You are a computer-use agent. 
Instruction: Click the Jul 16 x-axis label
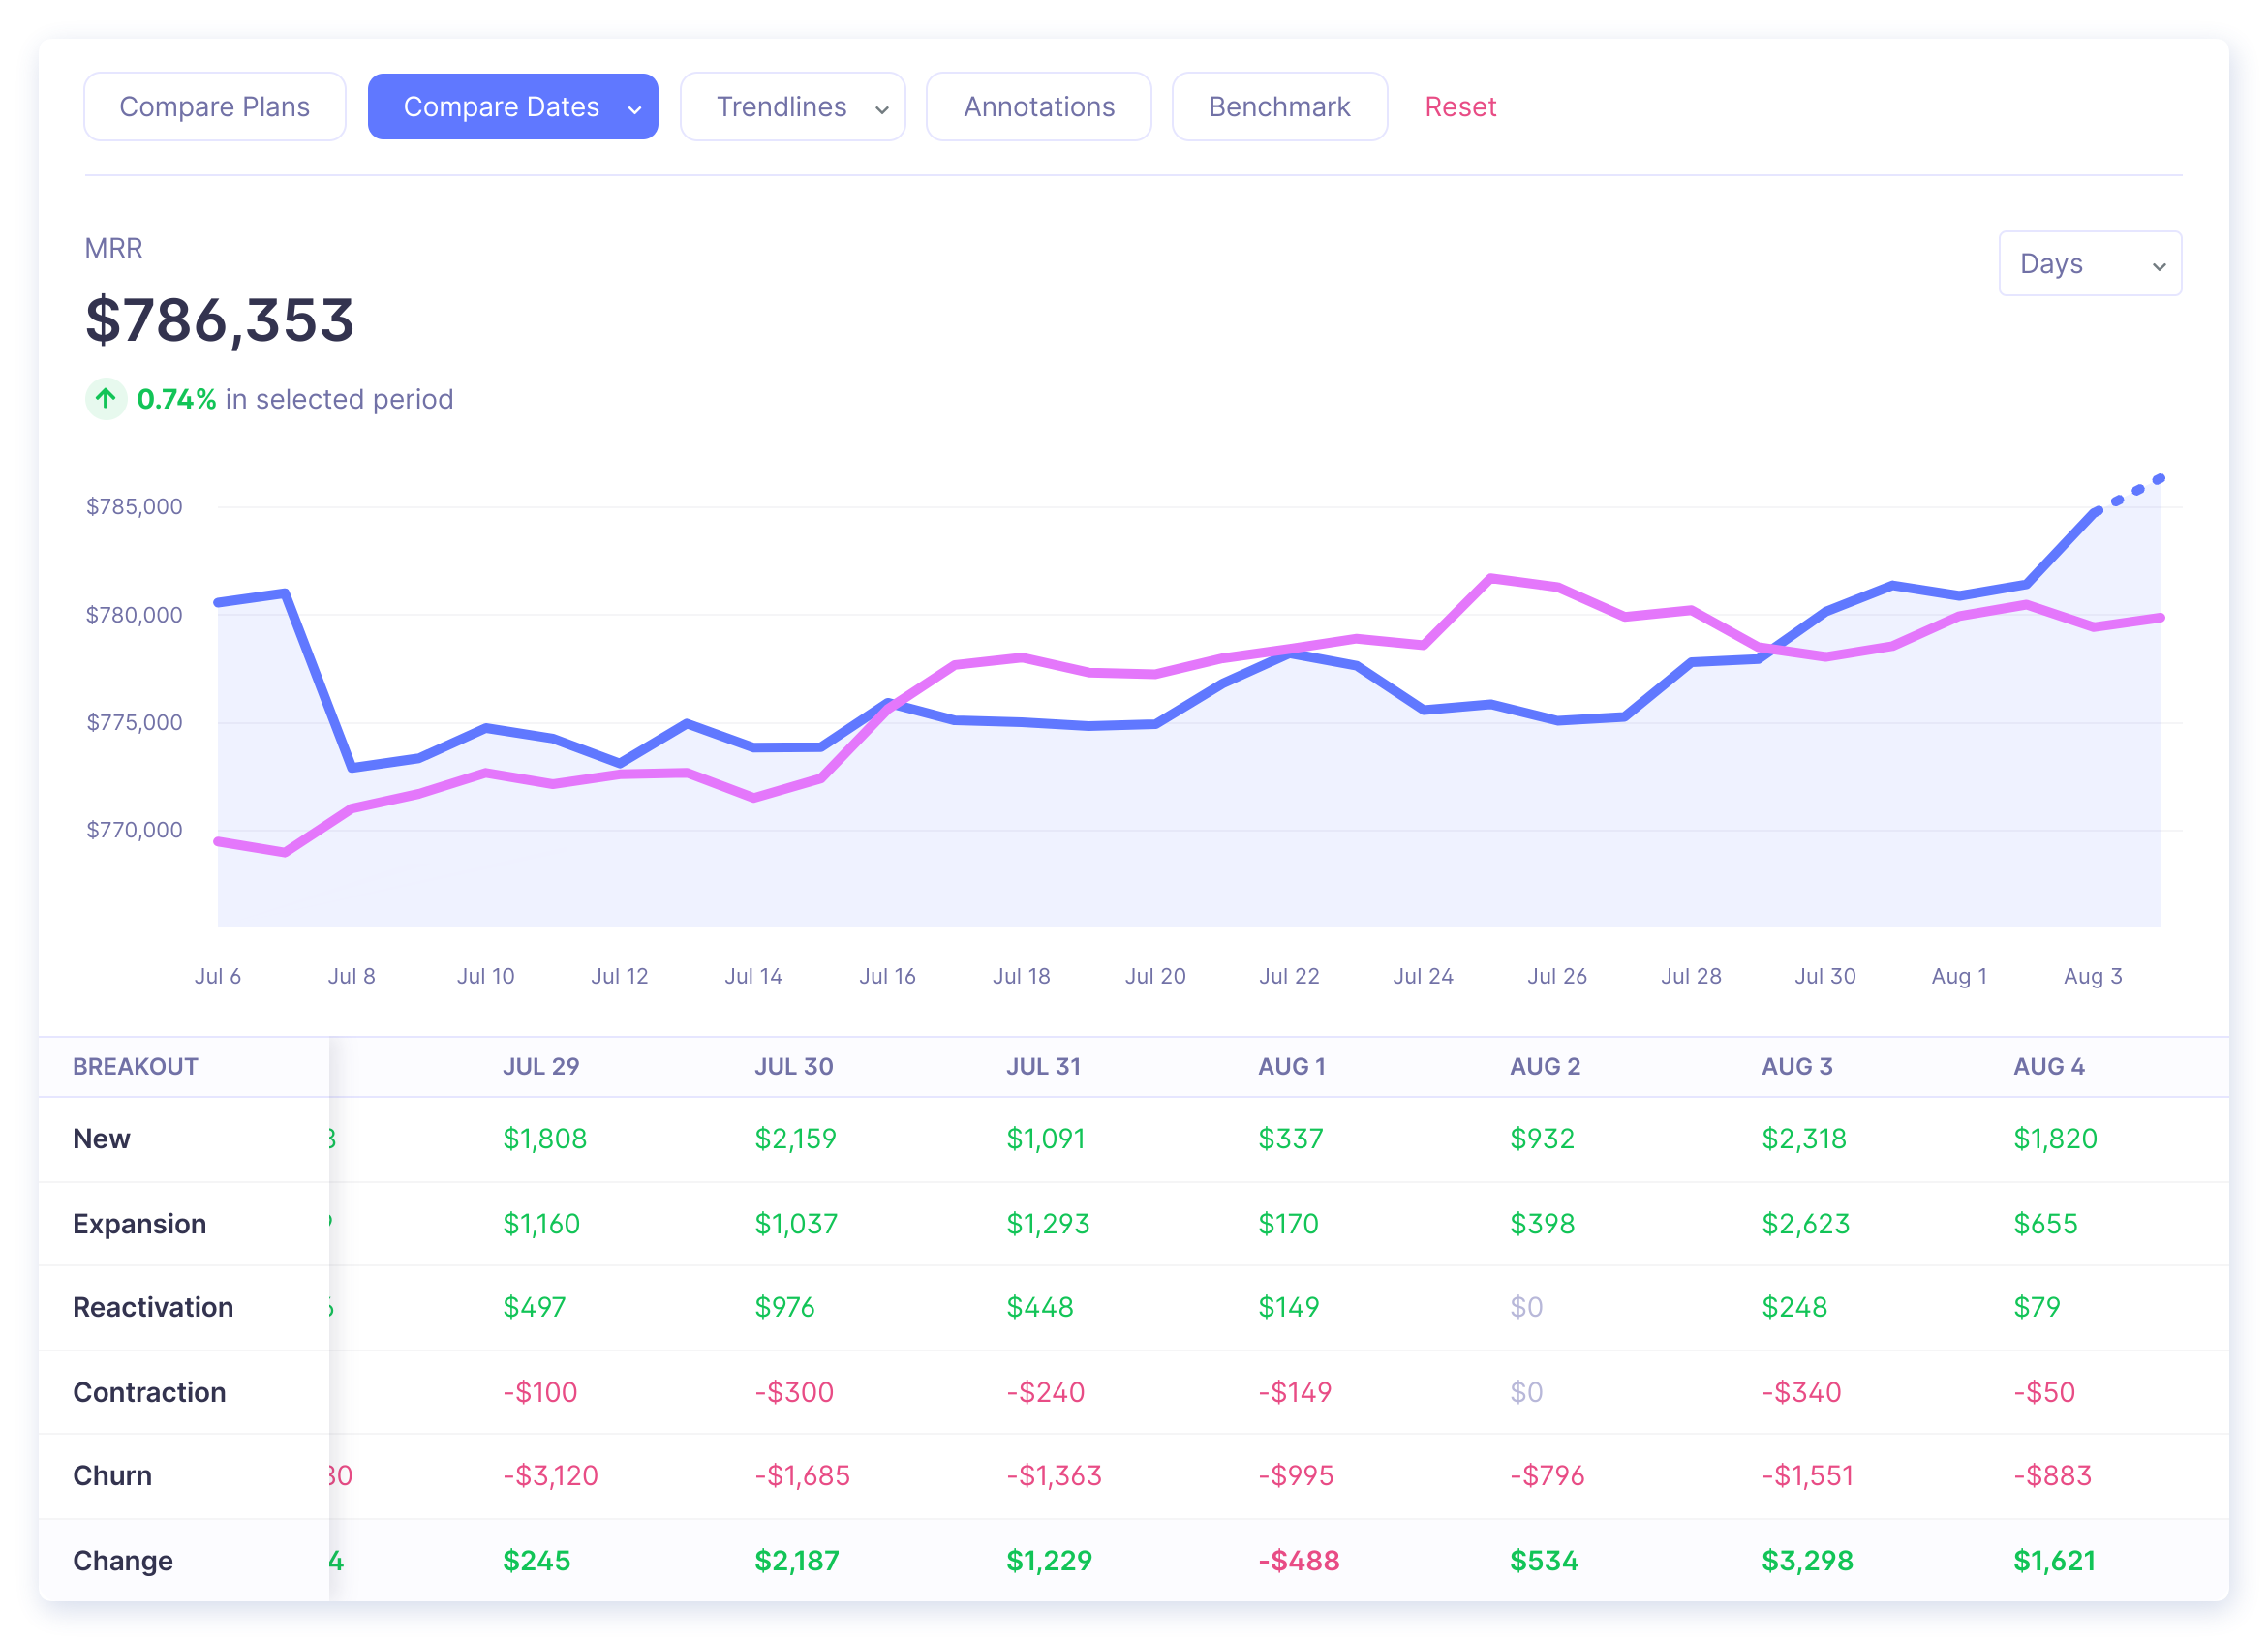pos(887,976)
